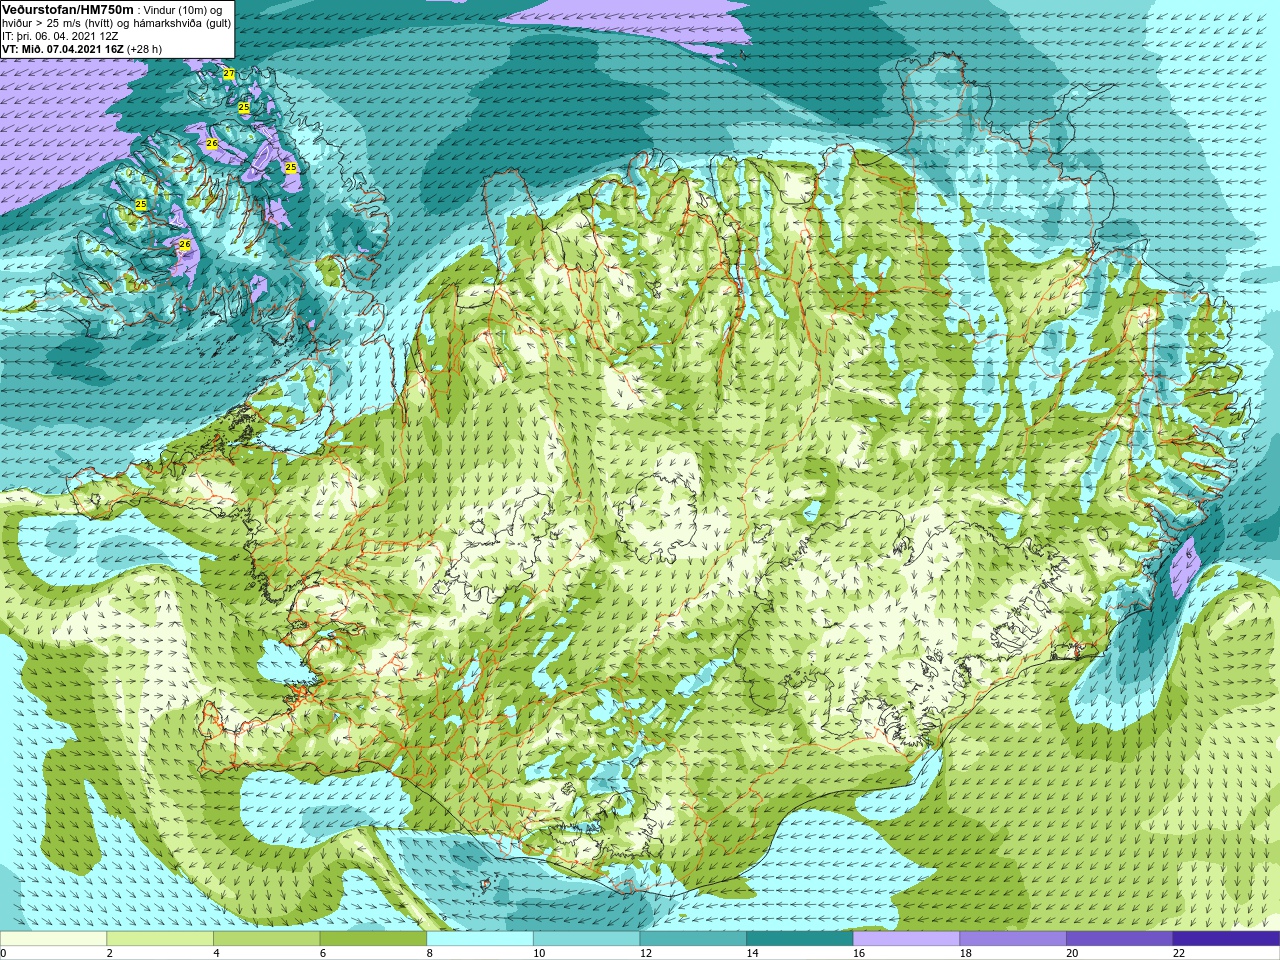Click the 25 gust marker just south of the 27
The image size is (1280, 960).
(x=244, y=107)
